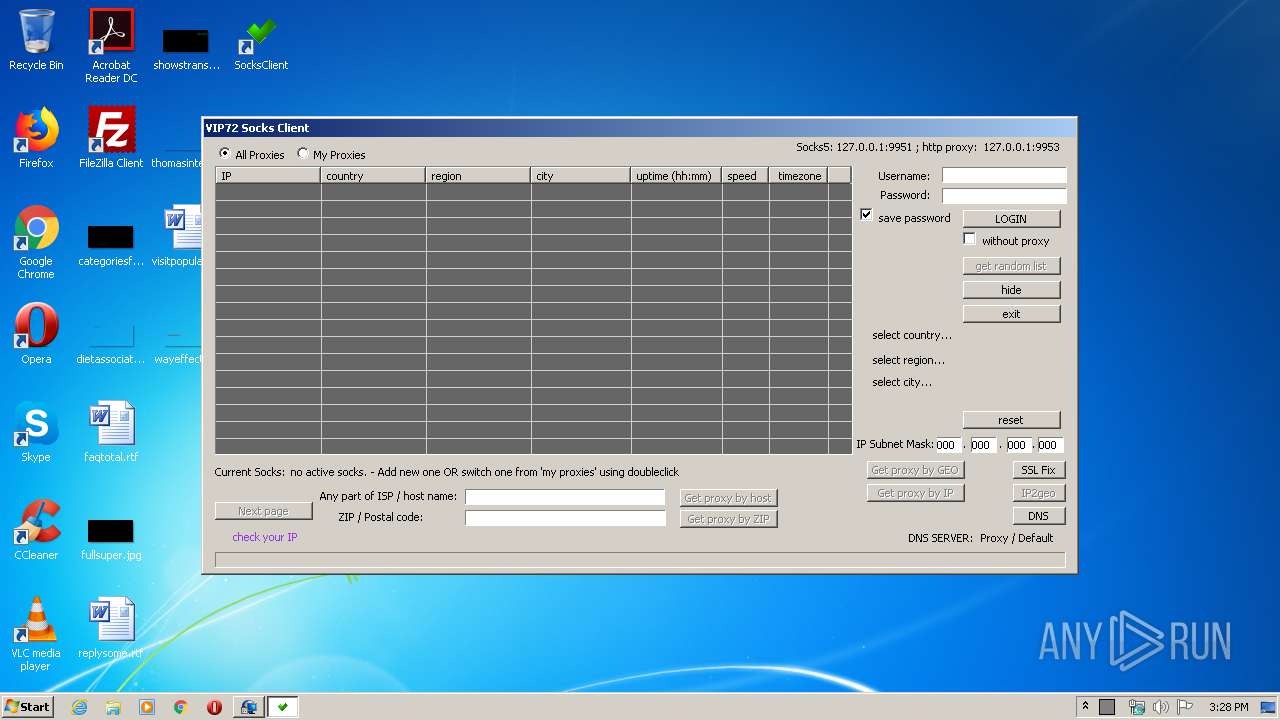Sort proxies by the timezone column header
The image size is (1280, 720).
click(798, 176)
